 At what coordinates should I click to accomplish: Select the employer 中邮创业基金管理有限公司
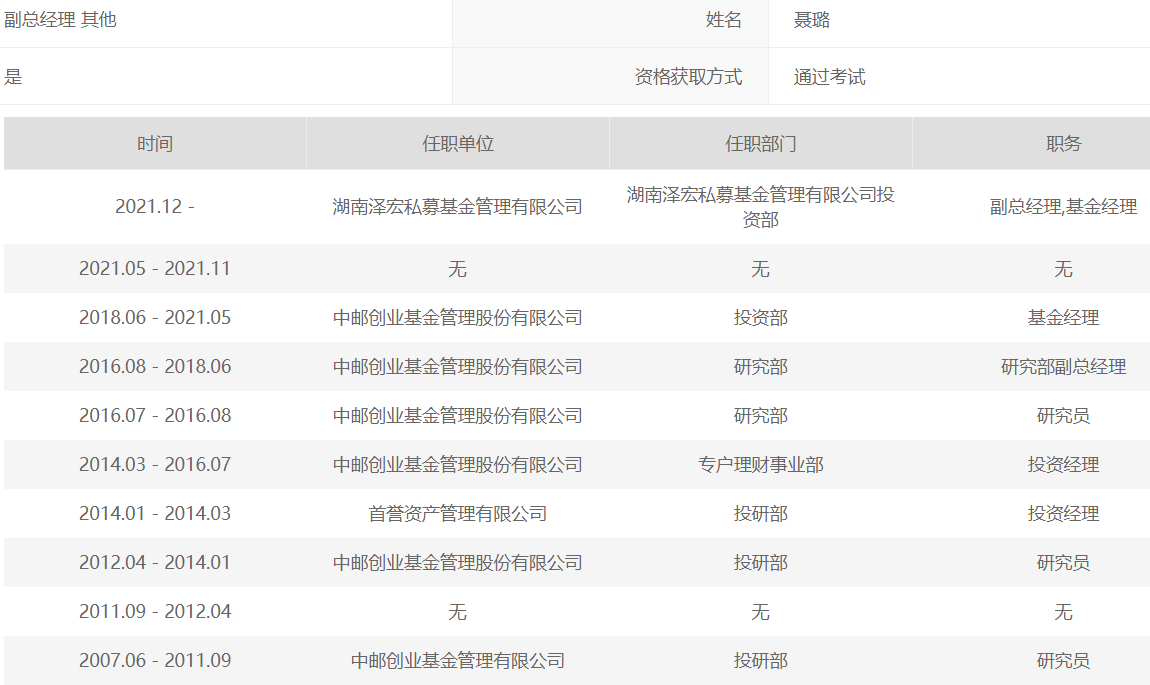tap(458, 660)
